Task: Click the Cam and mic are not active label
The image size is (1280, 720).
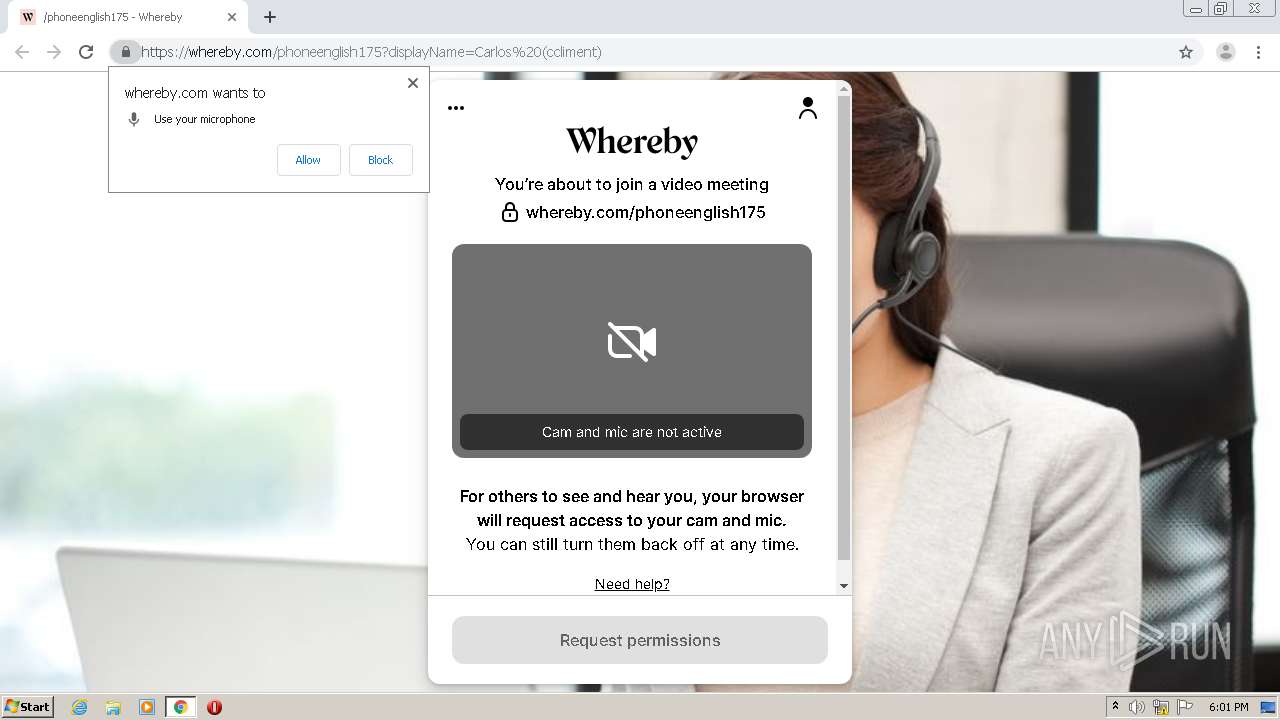Action: (632, 432)
